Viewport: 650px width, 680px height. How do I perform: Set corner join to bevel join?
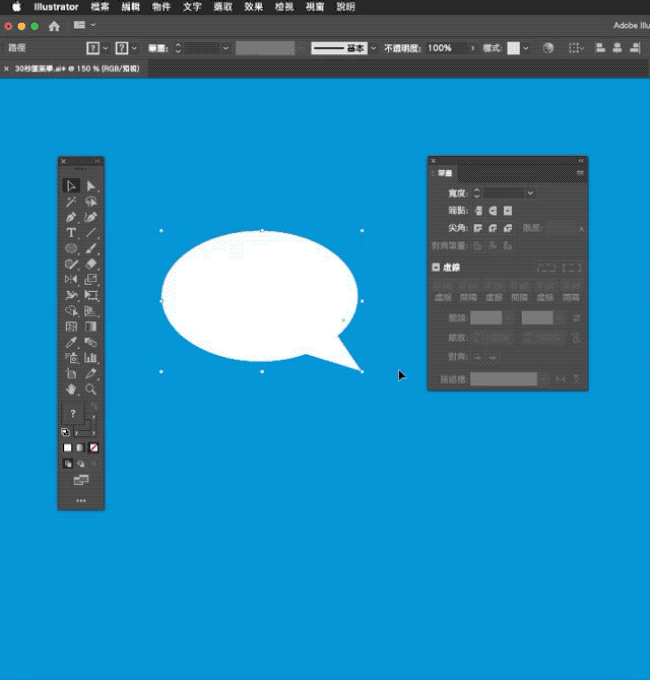(x=508, y=229)
